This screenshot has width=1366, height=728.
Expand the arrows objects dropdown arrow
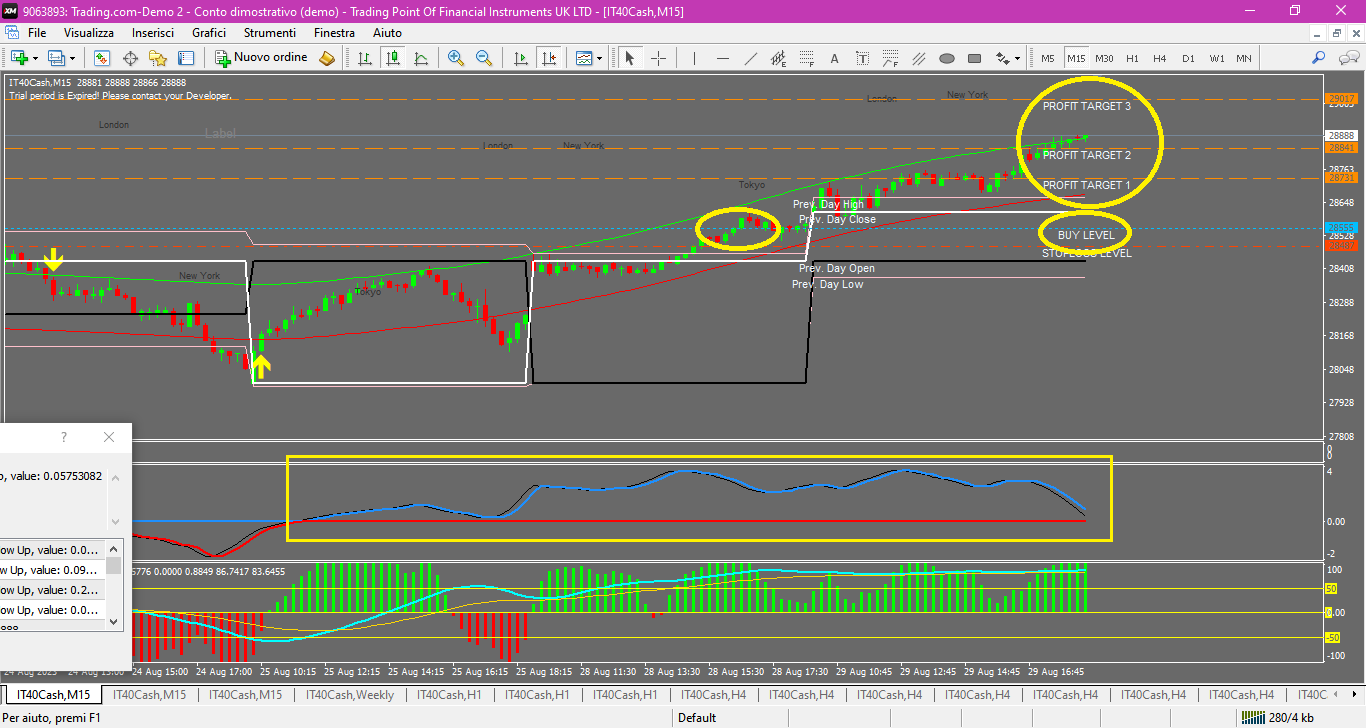[x=1018, y=58]
